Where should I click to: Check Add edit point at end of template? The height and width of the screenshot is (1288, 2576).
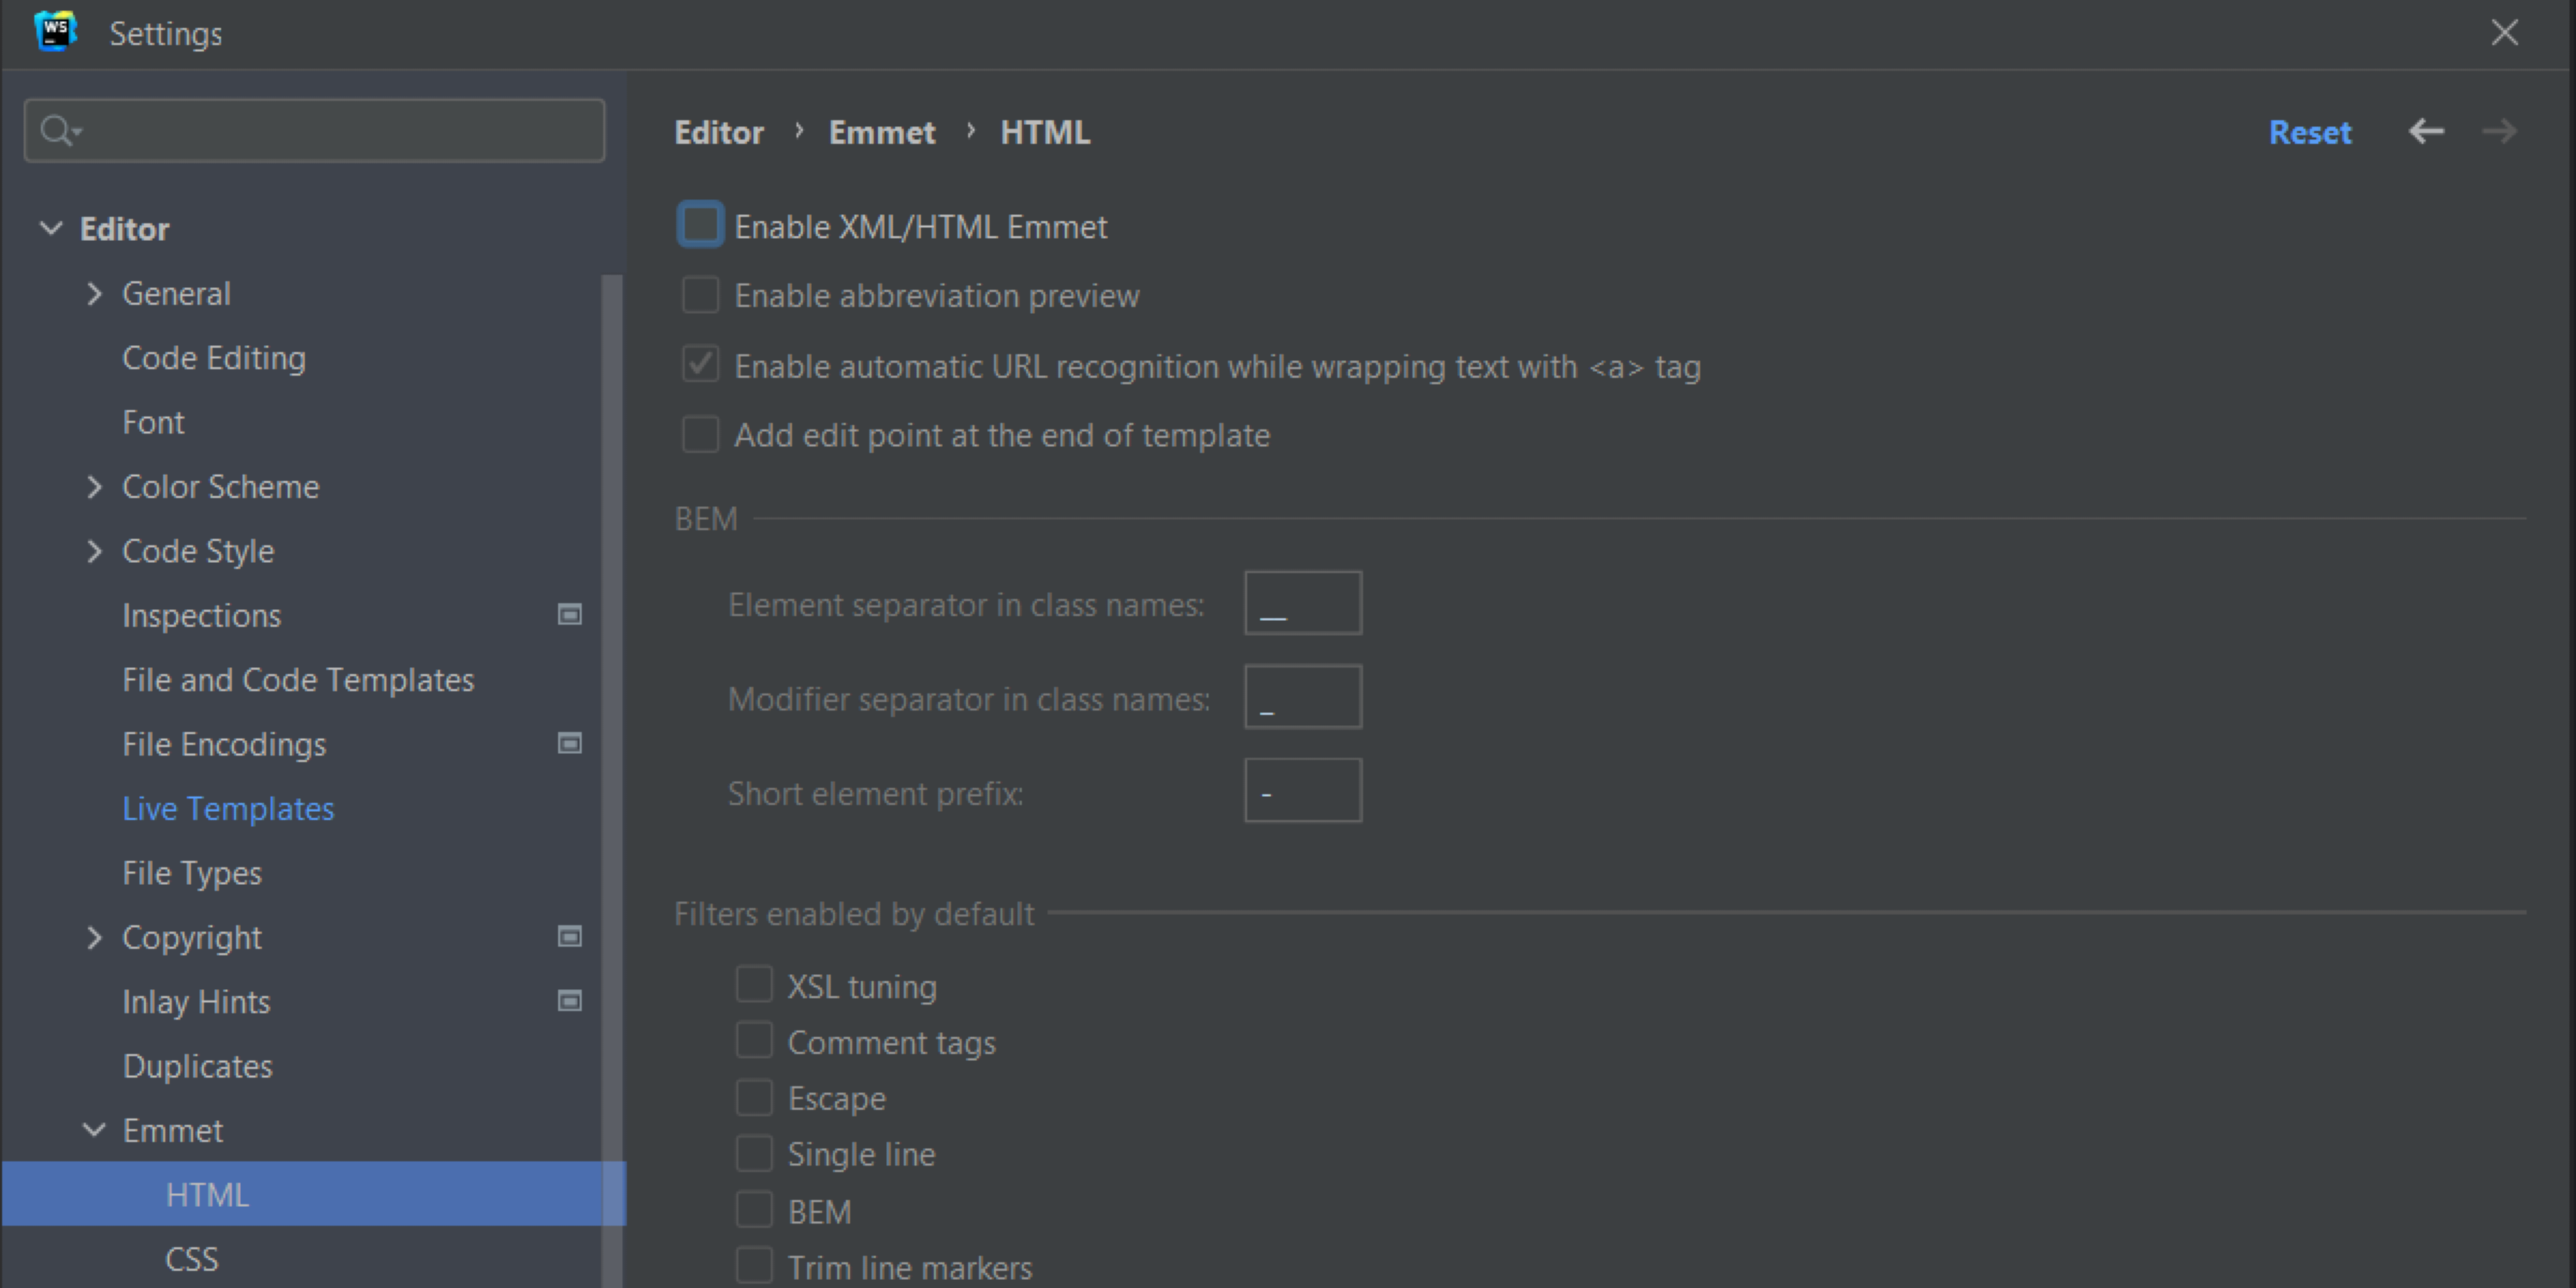click(700, 435)
